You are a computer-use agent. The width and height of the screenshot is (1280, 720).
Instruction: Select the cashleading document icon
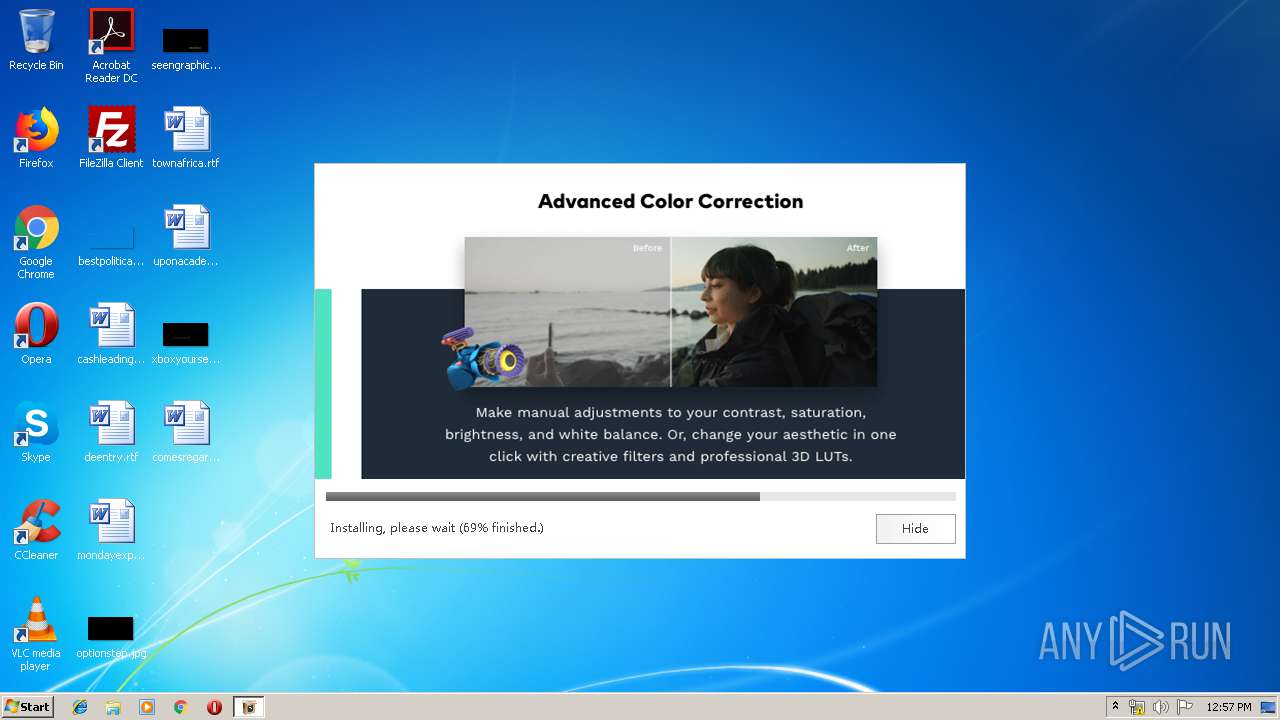(111, 334)
